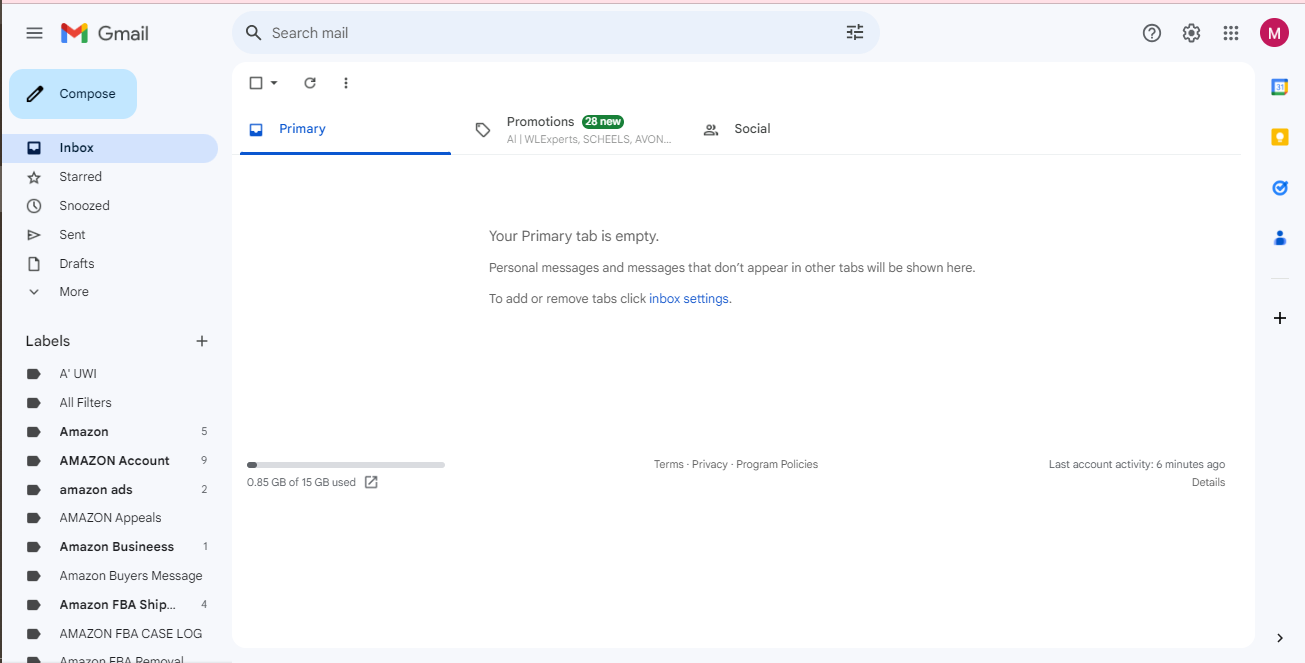The image size is (1305, 663).
Task: Switch to the Primary tab
Action: point(345,129)
